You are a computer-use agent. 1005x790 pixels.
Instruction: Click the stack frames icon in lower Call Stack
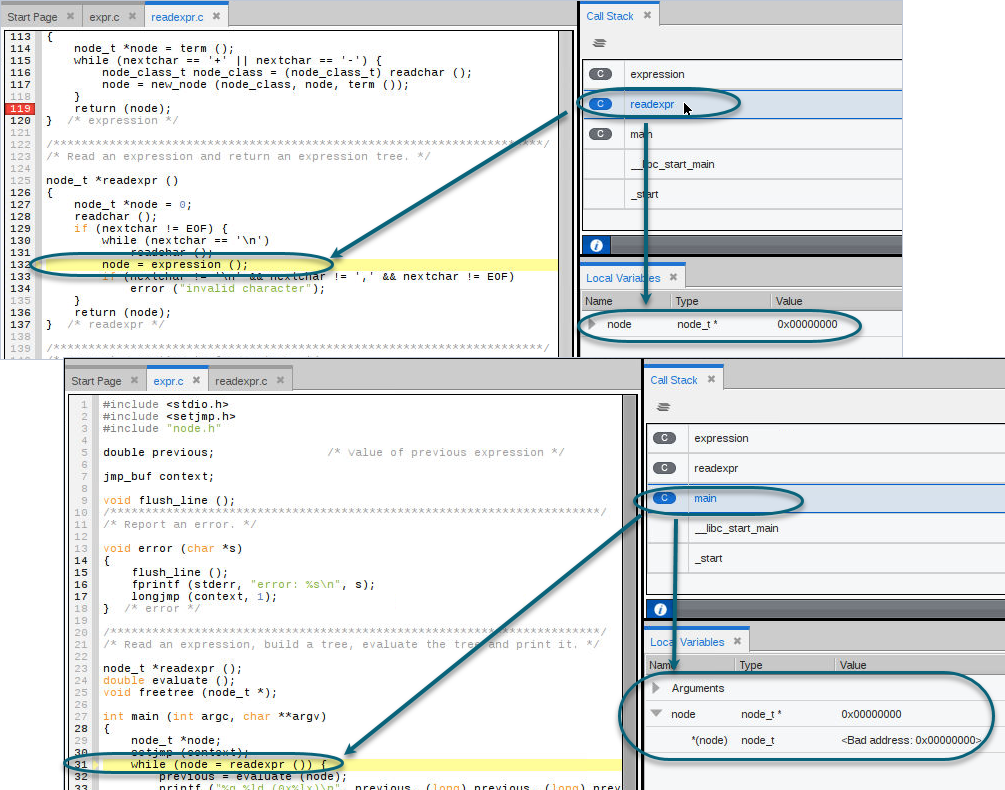click(663, 408)
